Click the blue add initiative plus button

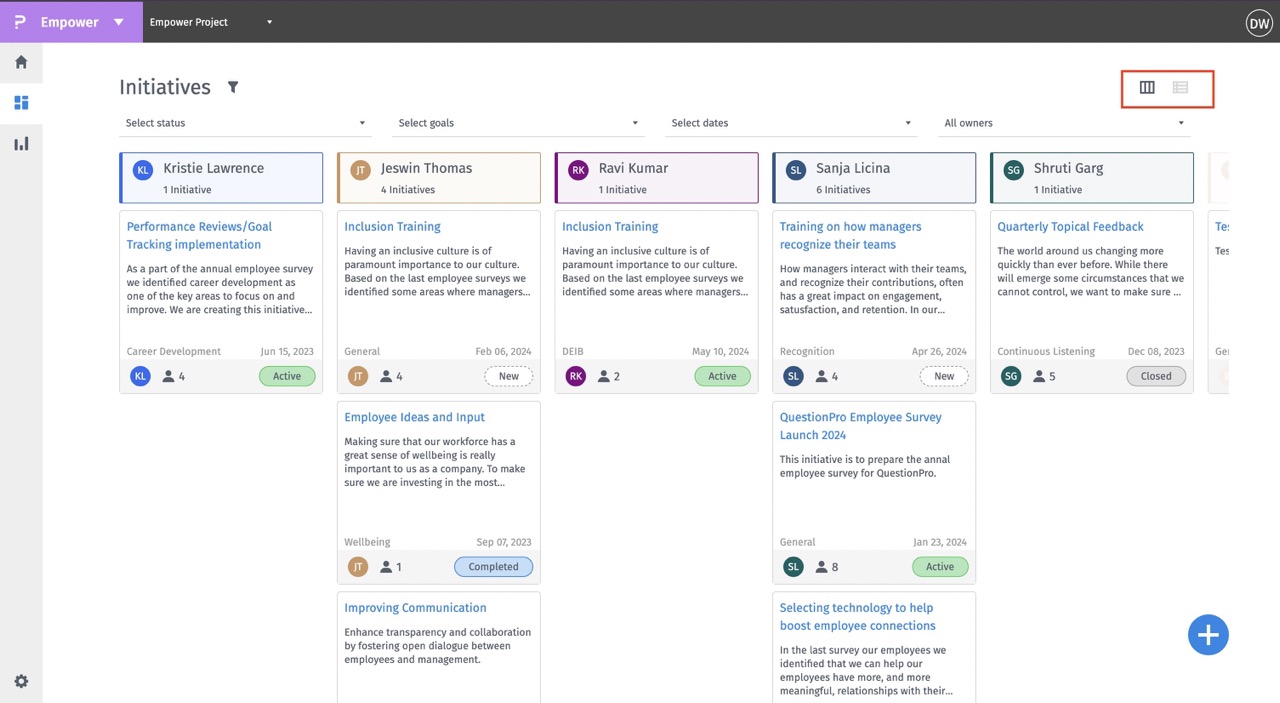(x=1208, y=635)
